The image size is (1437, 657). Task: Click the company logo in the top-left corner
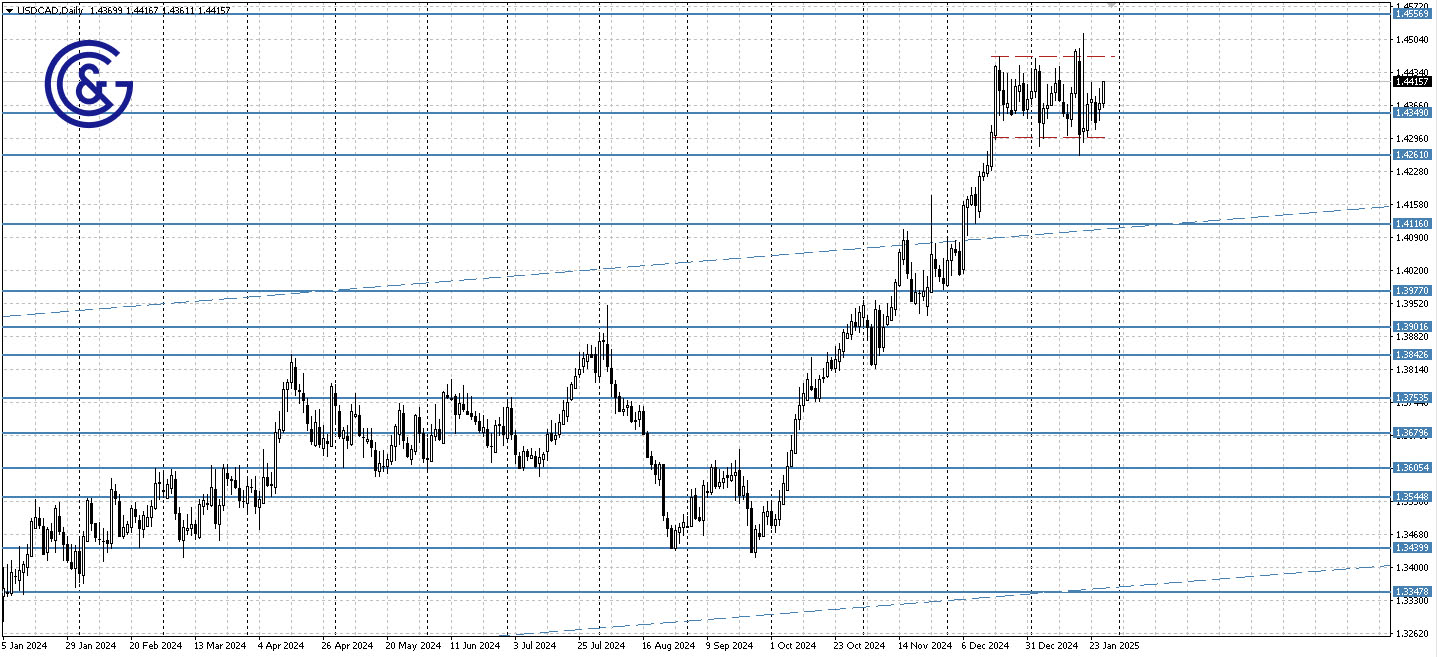pyautogui.click(x=88, y=83)
